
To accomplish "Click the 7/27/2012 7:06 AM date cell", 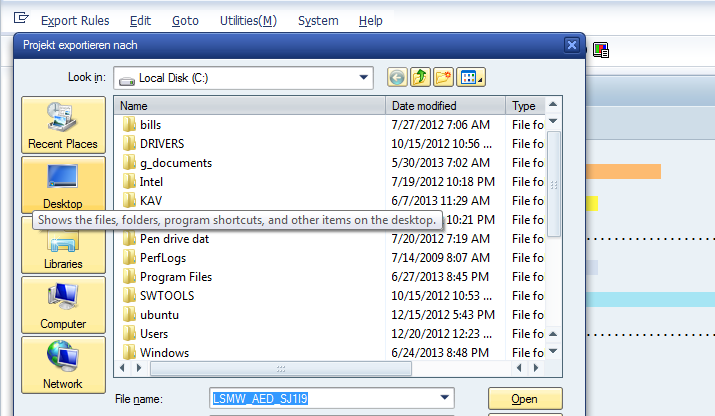I will pyautogui.click(x=440, y=125).
